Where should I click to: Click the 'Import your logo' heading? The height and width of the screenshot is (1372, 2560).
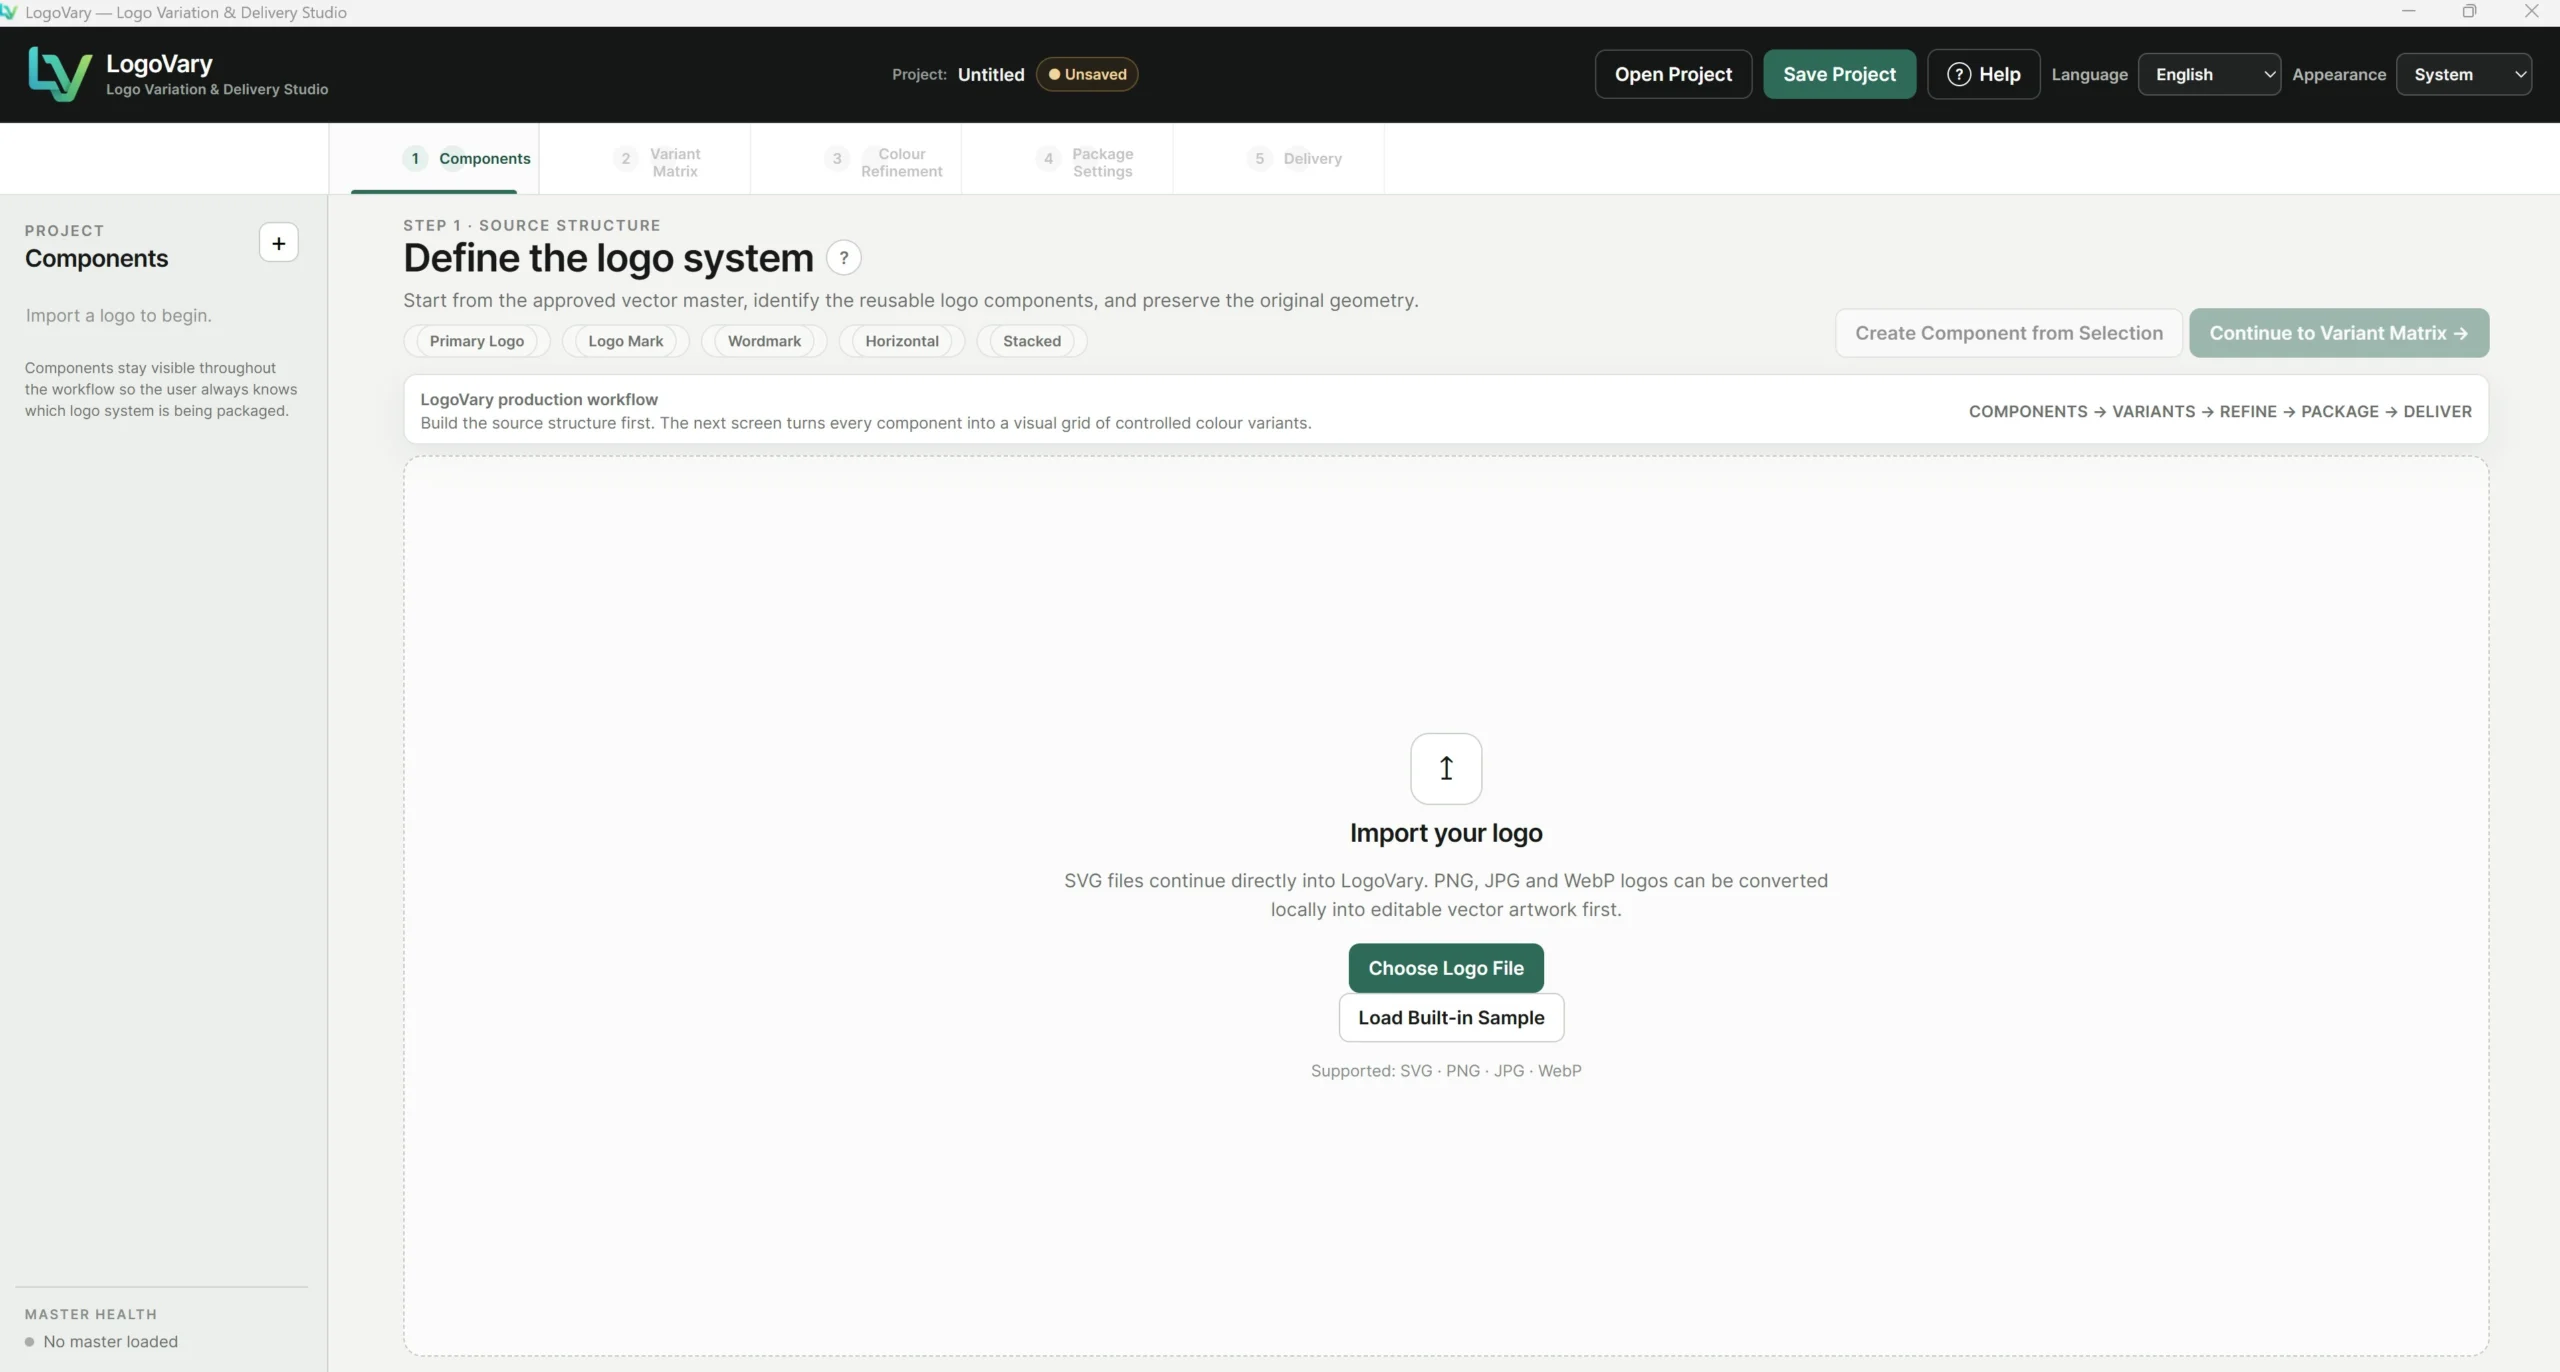pos(1446,833)
